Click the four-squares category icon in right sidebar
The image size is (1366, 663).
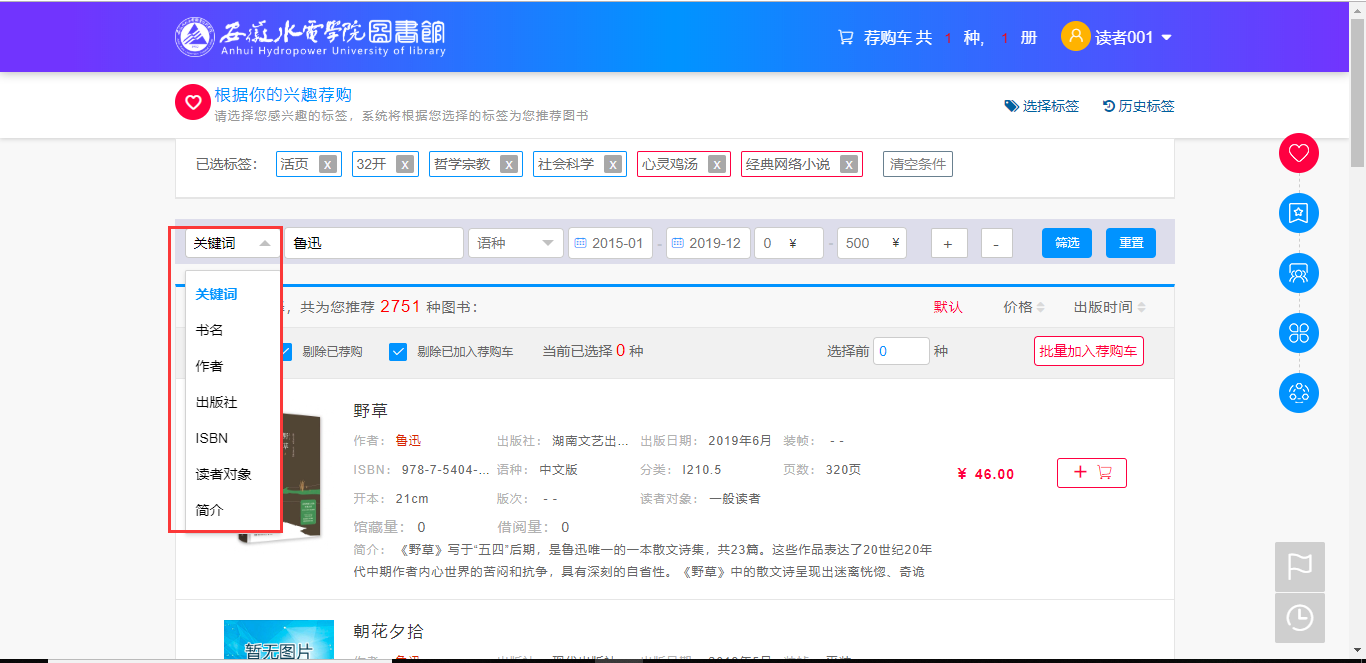click(1298, 333)
